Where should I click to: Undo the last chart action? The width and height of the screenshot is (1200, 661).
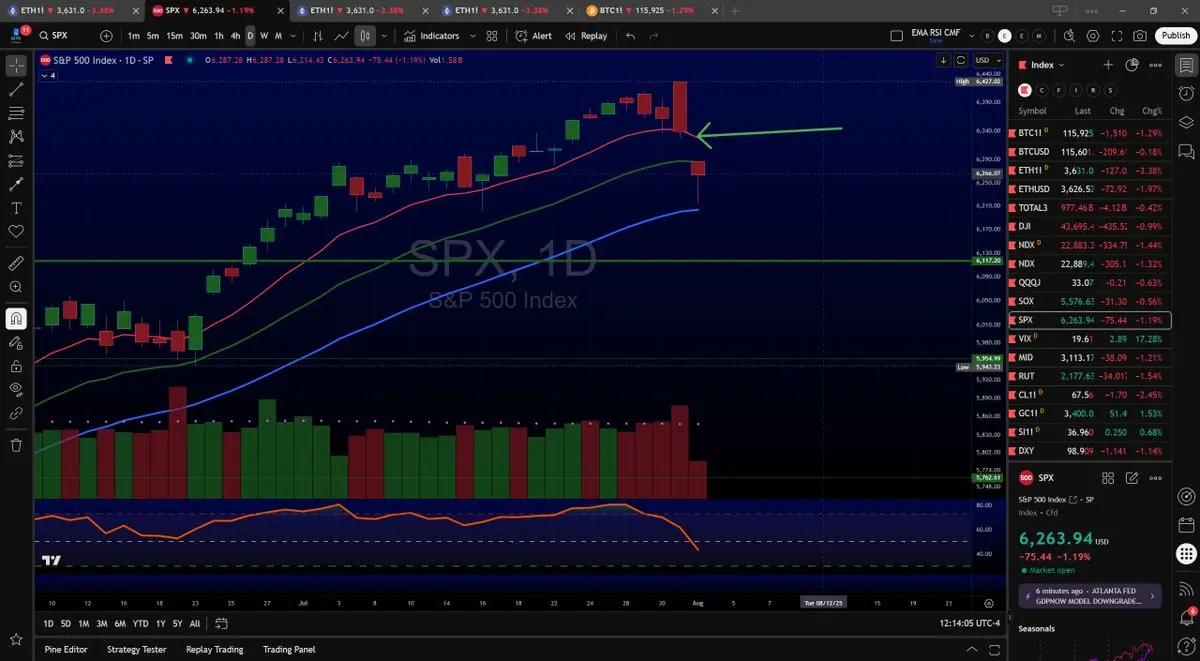[x=630, y=36]
